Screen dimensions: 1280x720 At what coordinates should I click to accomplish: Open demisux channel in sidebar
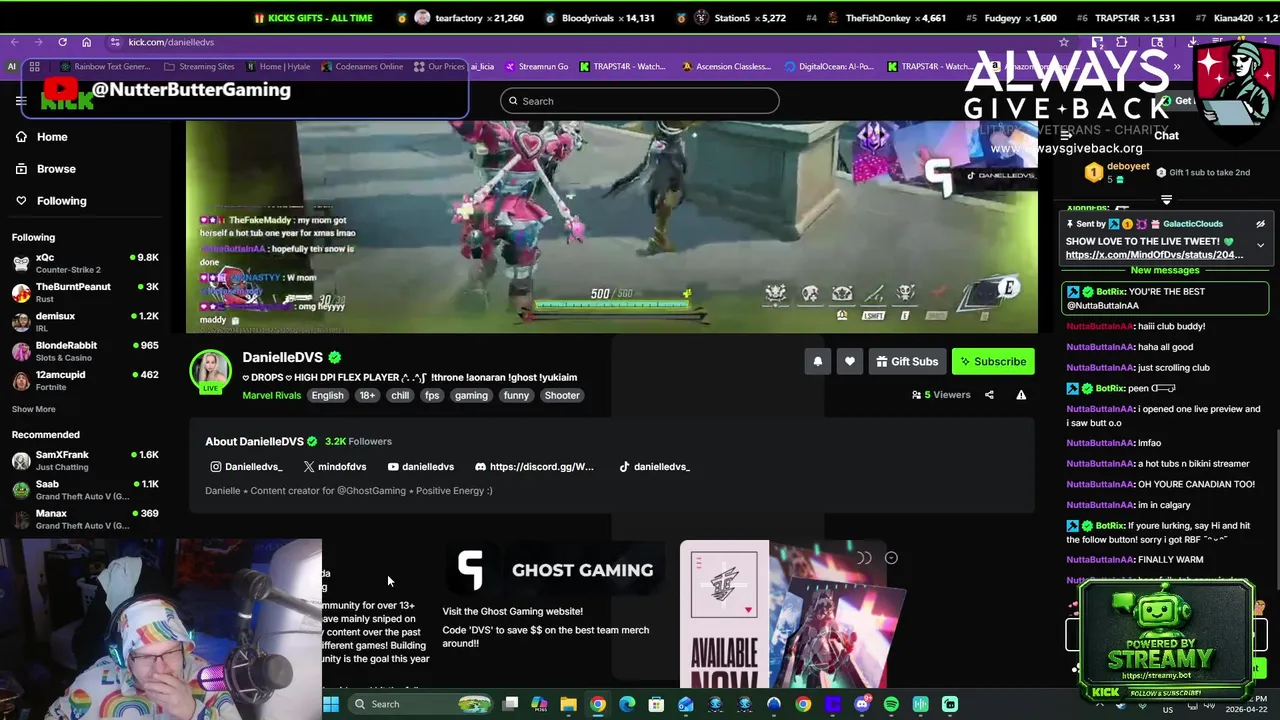coord(85,321)
